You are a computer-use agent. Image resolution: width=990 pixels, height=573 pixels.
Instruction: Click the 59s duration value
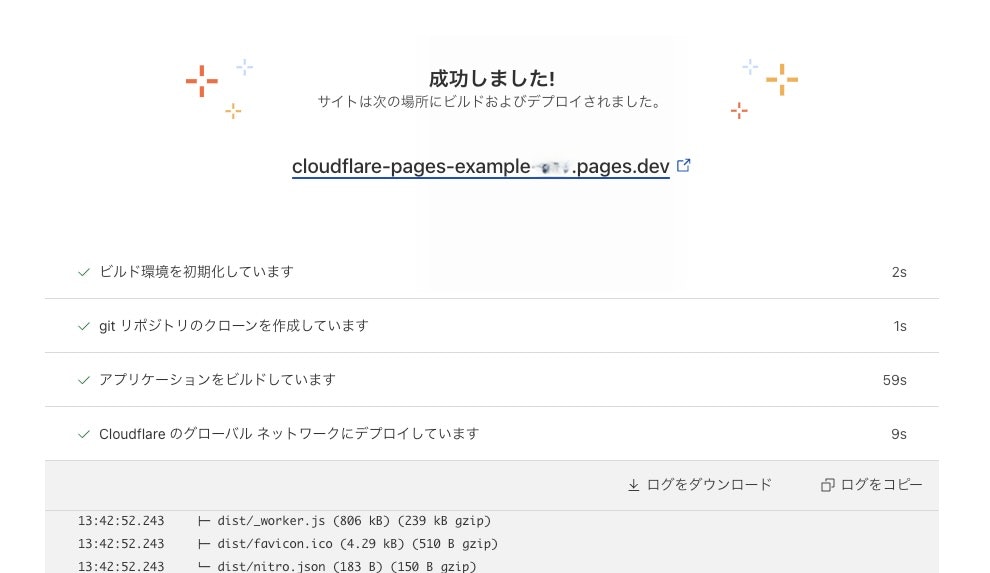click(x=895, y=381)
